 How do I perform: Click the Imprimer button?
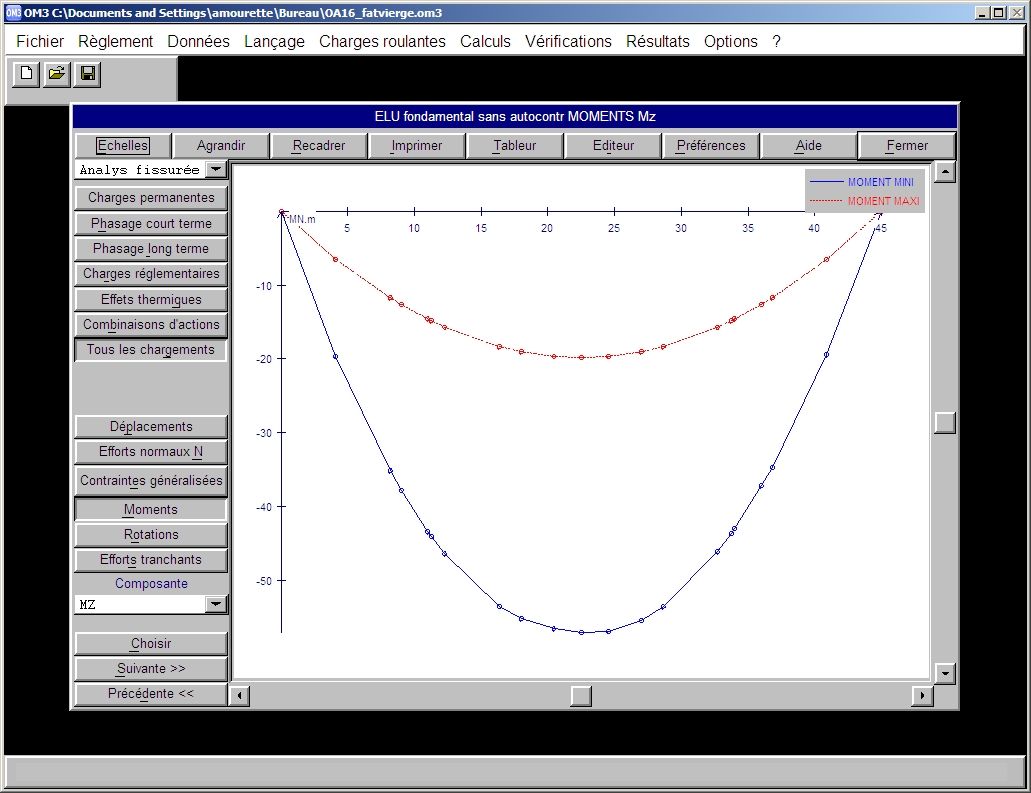[x=417, y=145]
